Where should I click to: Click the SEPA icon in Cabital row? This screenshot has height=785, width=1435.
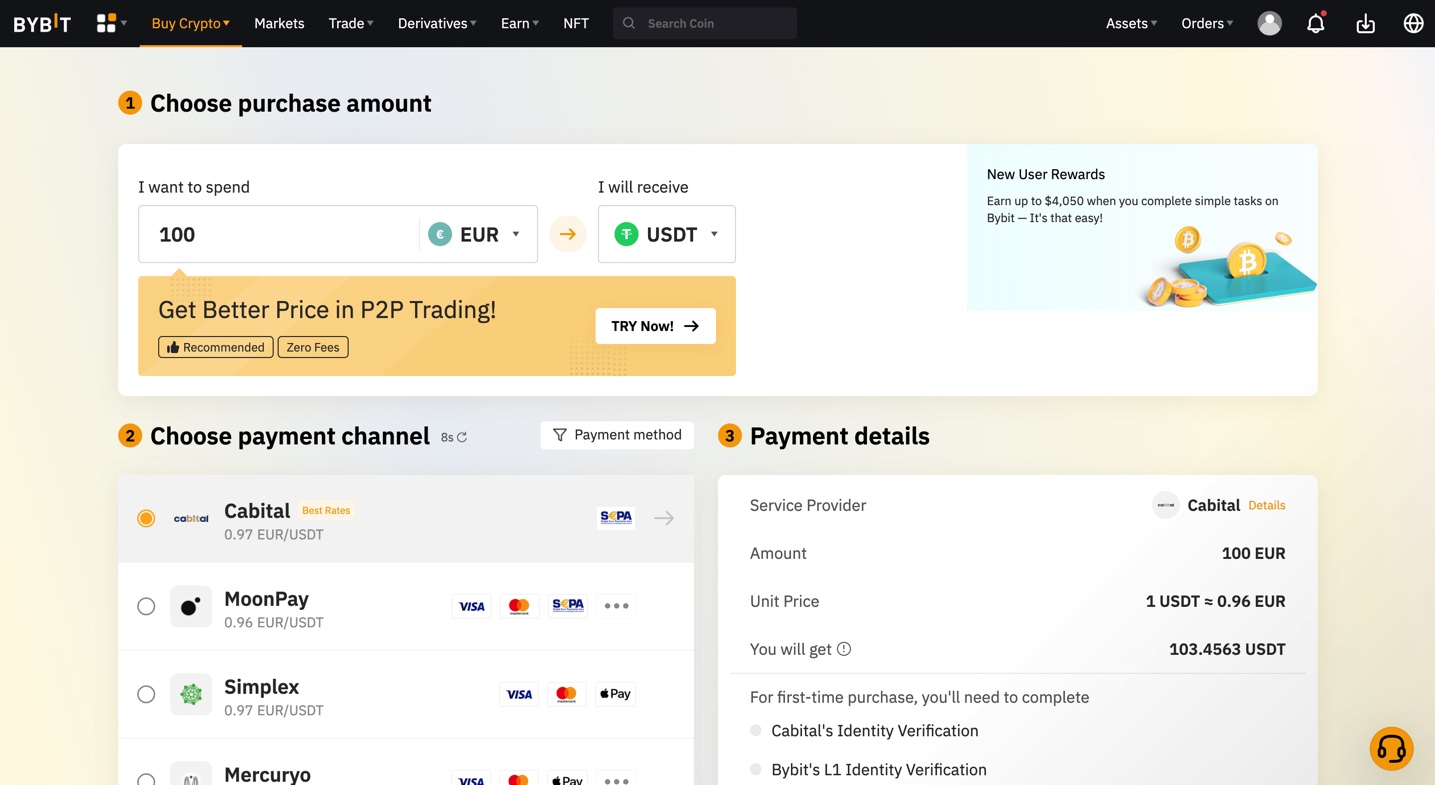point(616,518)
